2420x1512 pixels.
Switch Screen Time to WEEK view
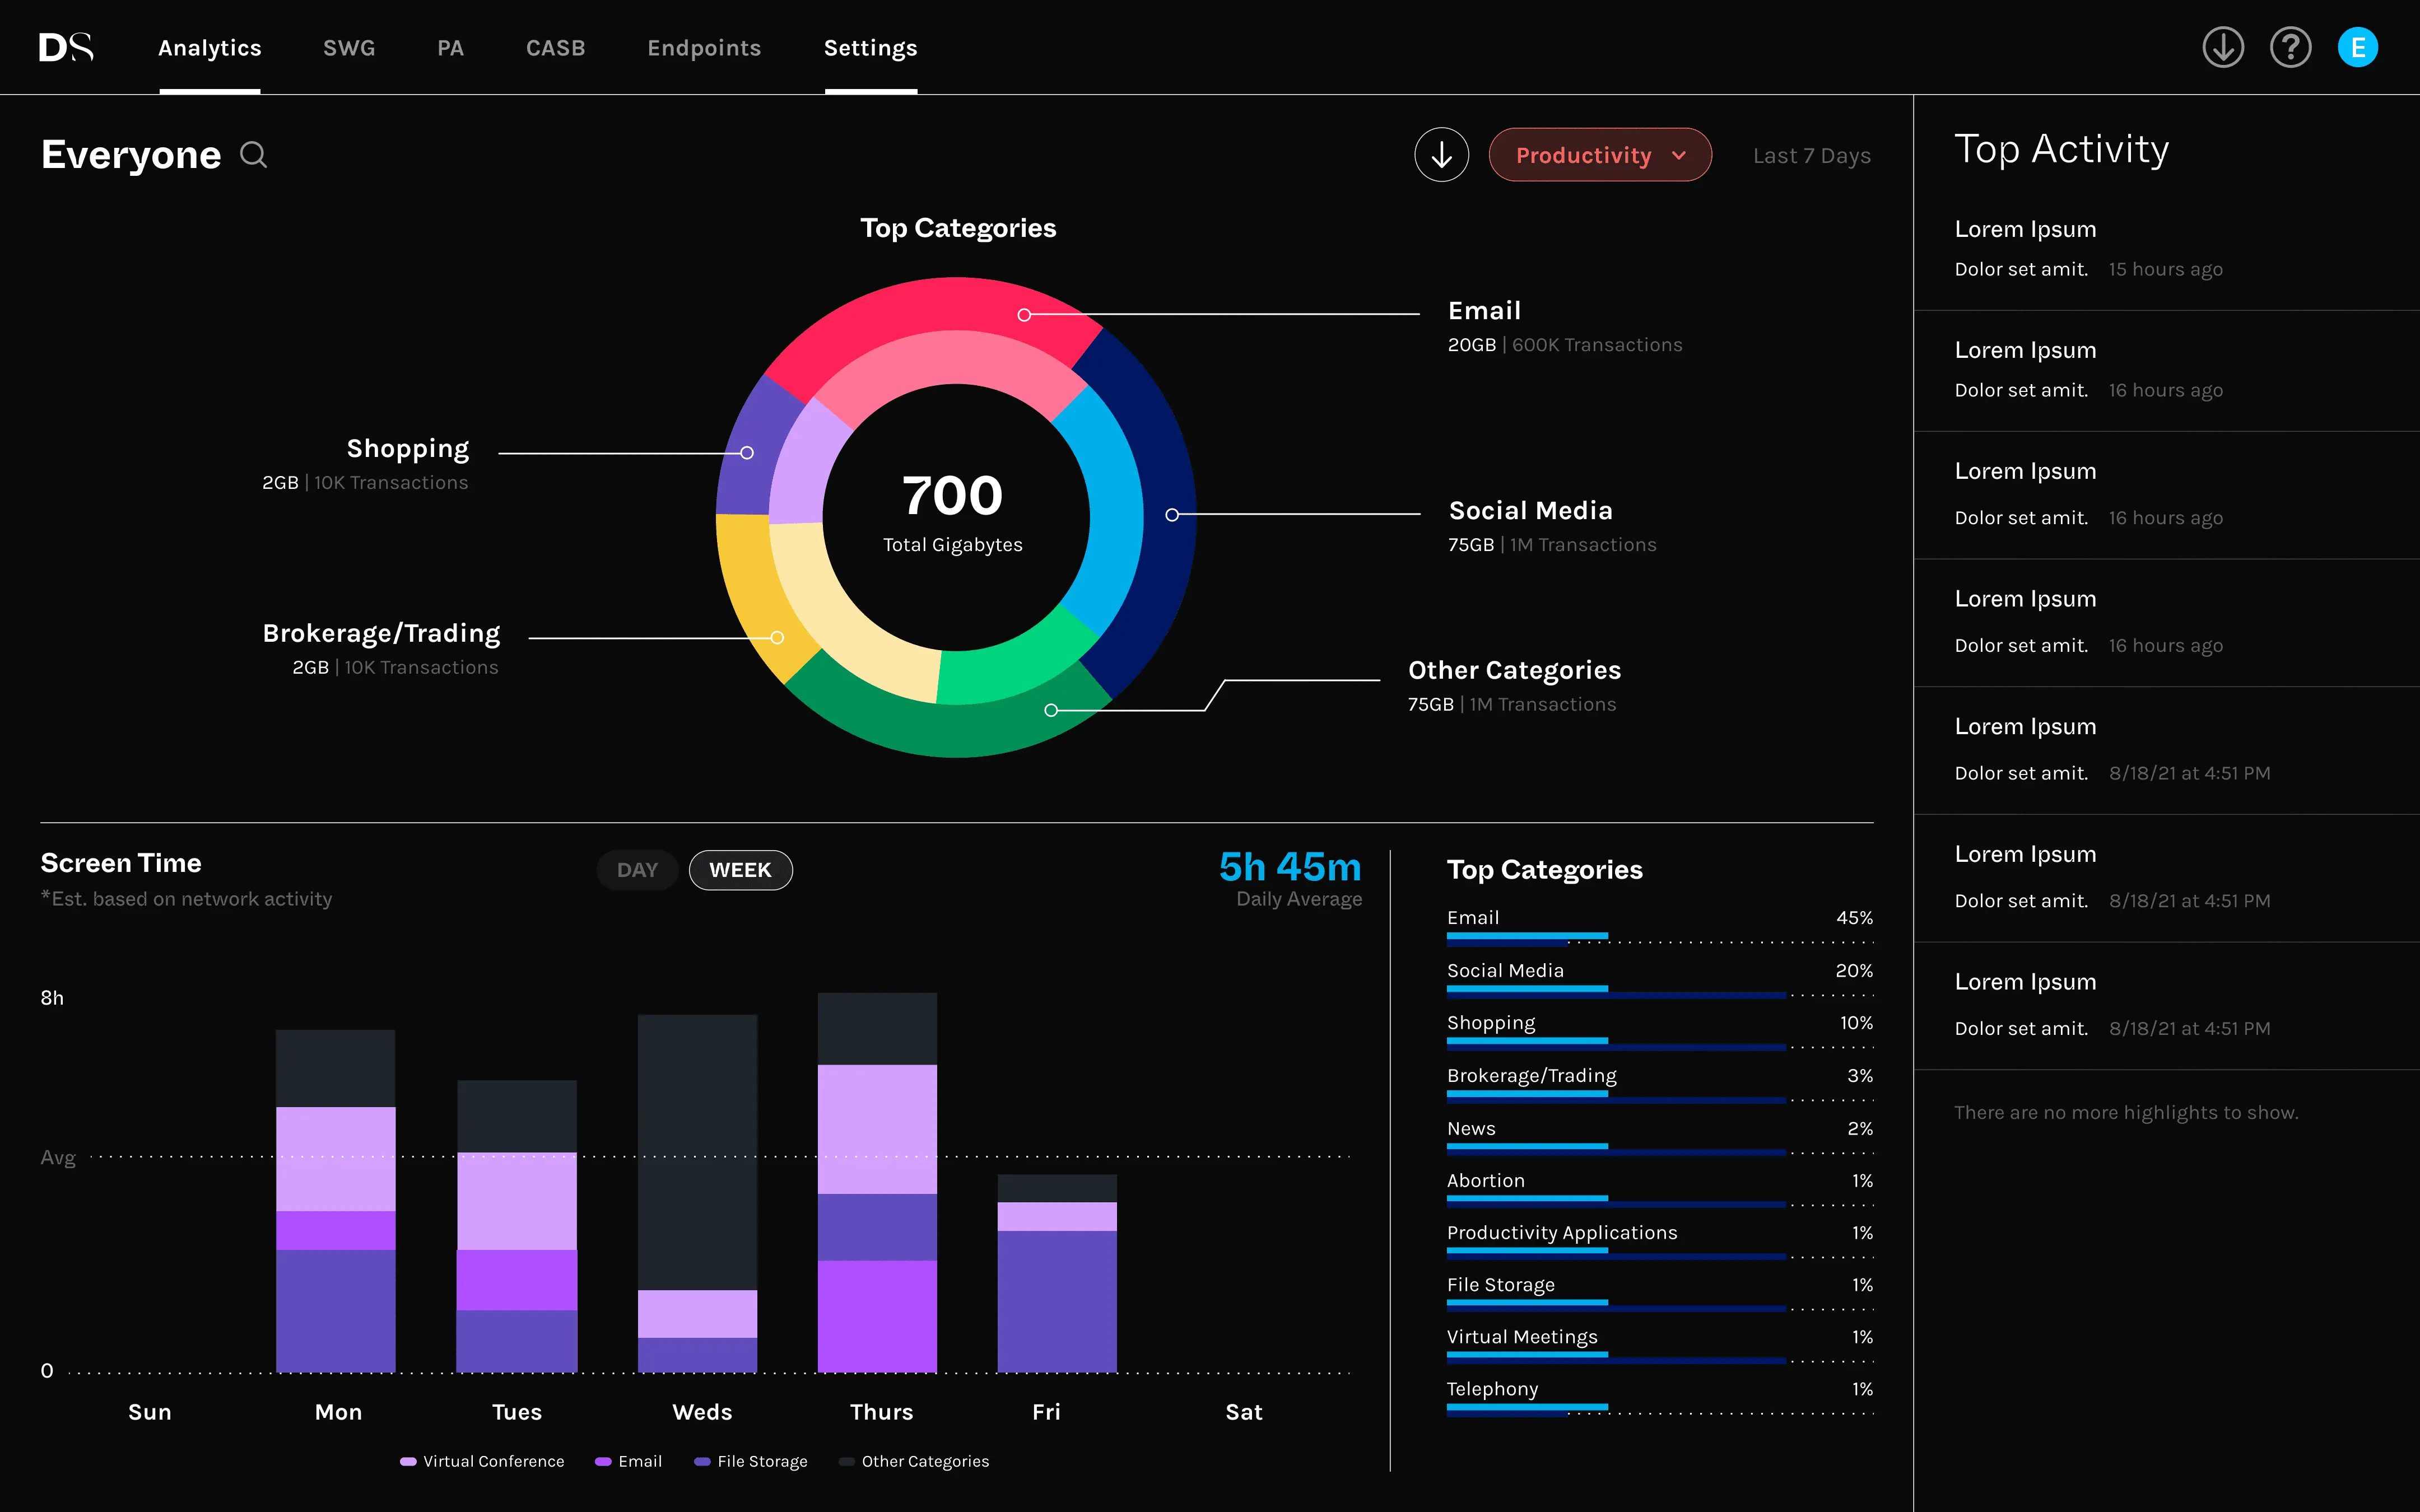coord(740,870)
